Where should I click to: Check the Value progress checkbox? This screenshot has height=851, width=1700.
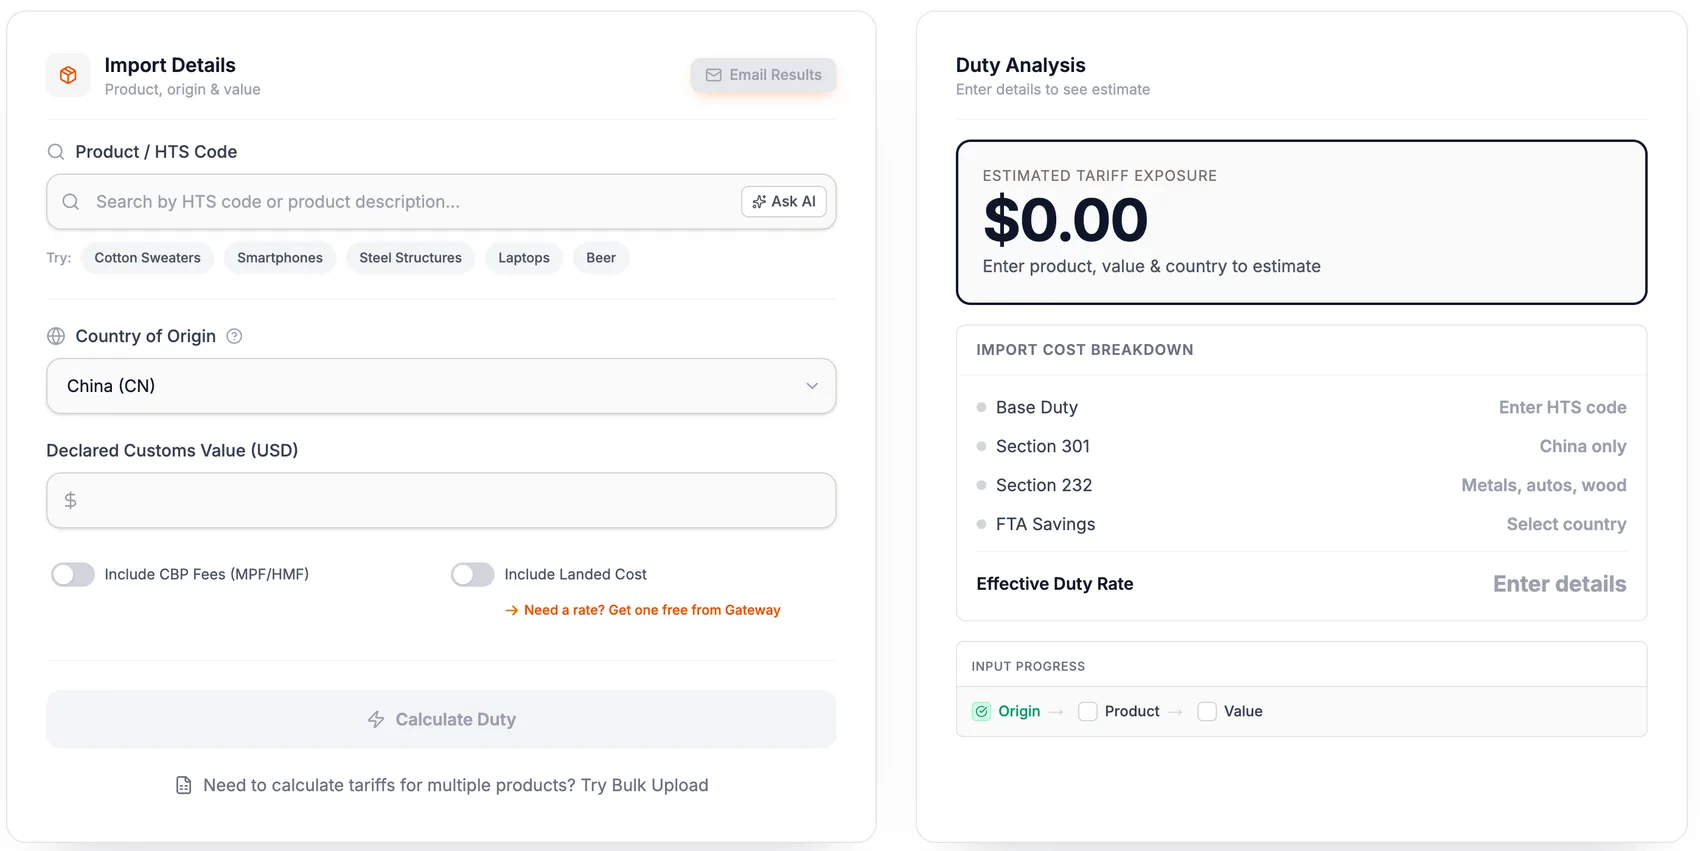(1207, 711)
